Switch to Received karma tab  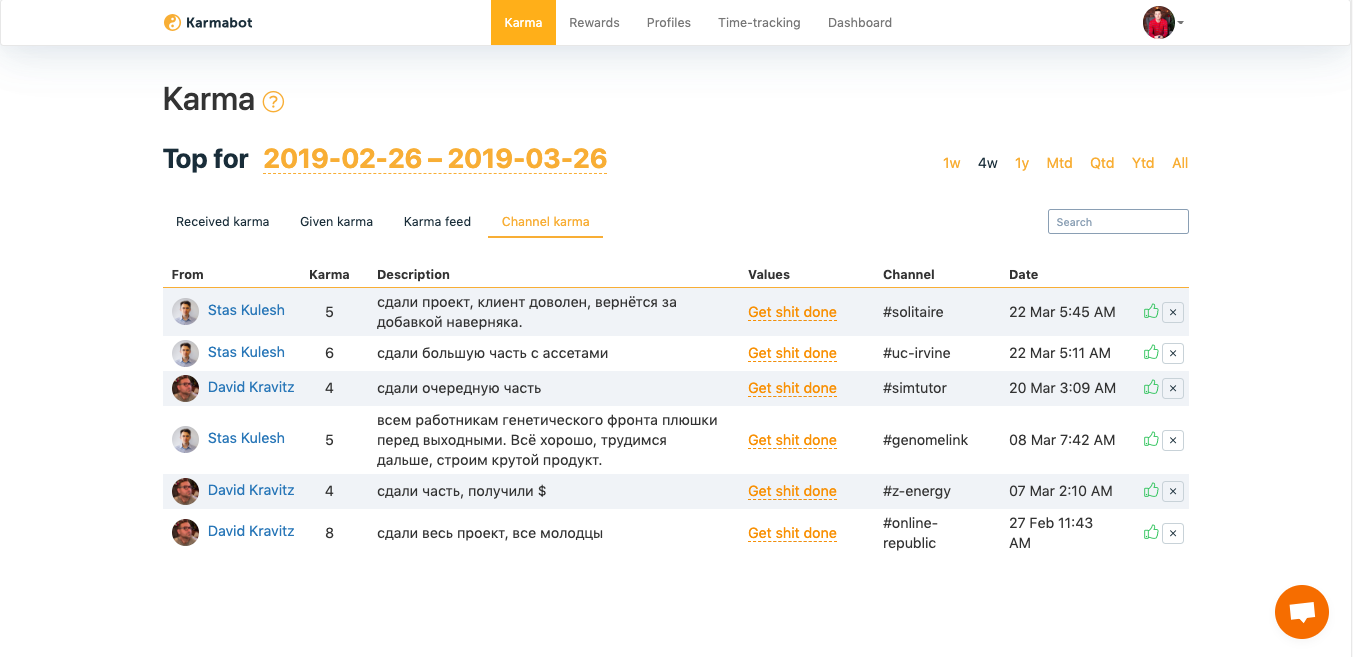[222, 222]
